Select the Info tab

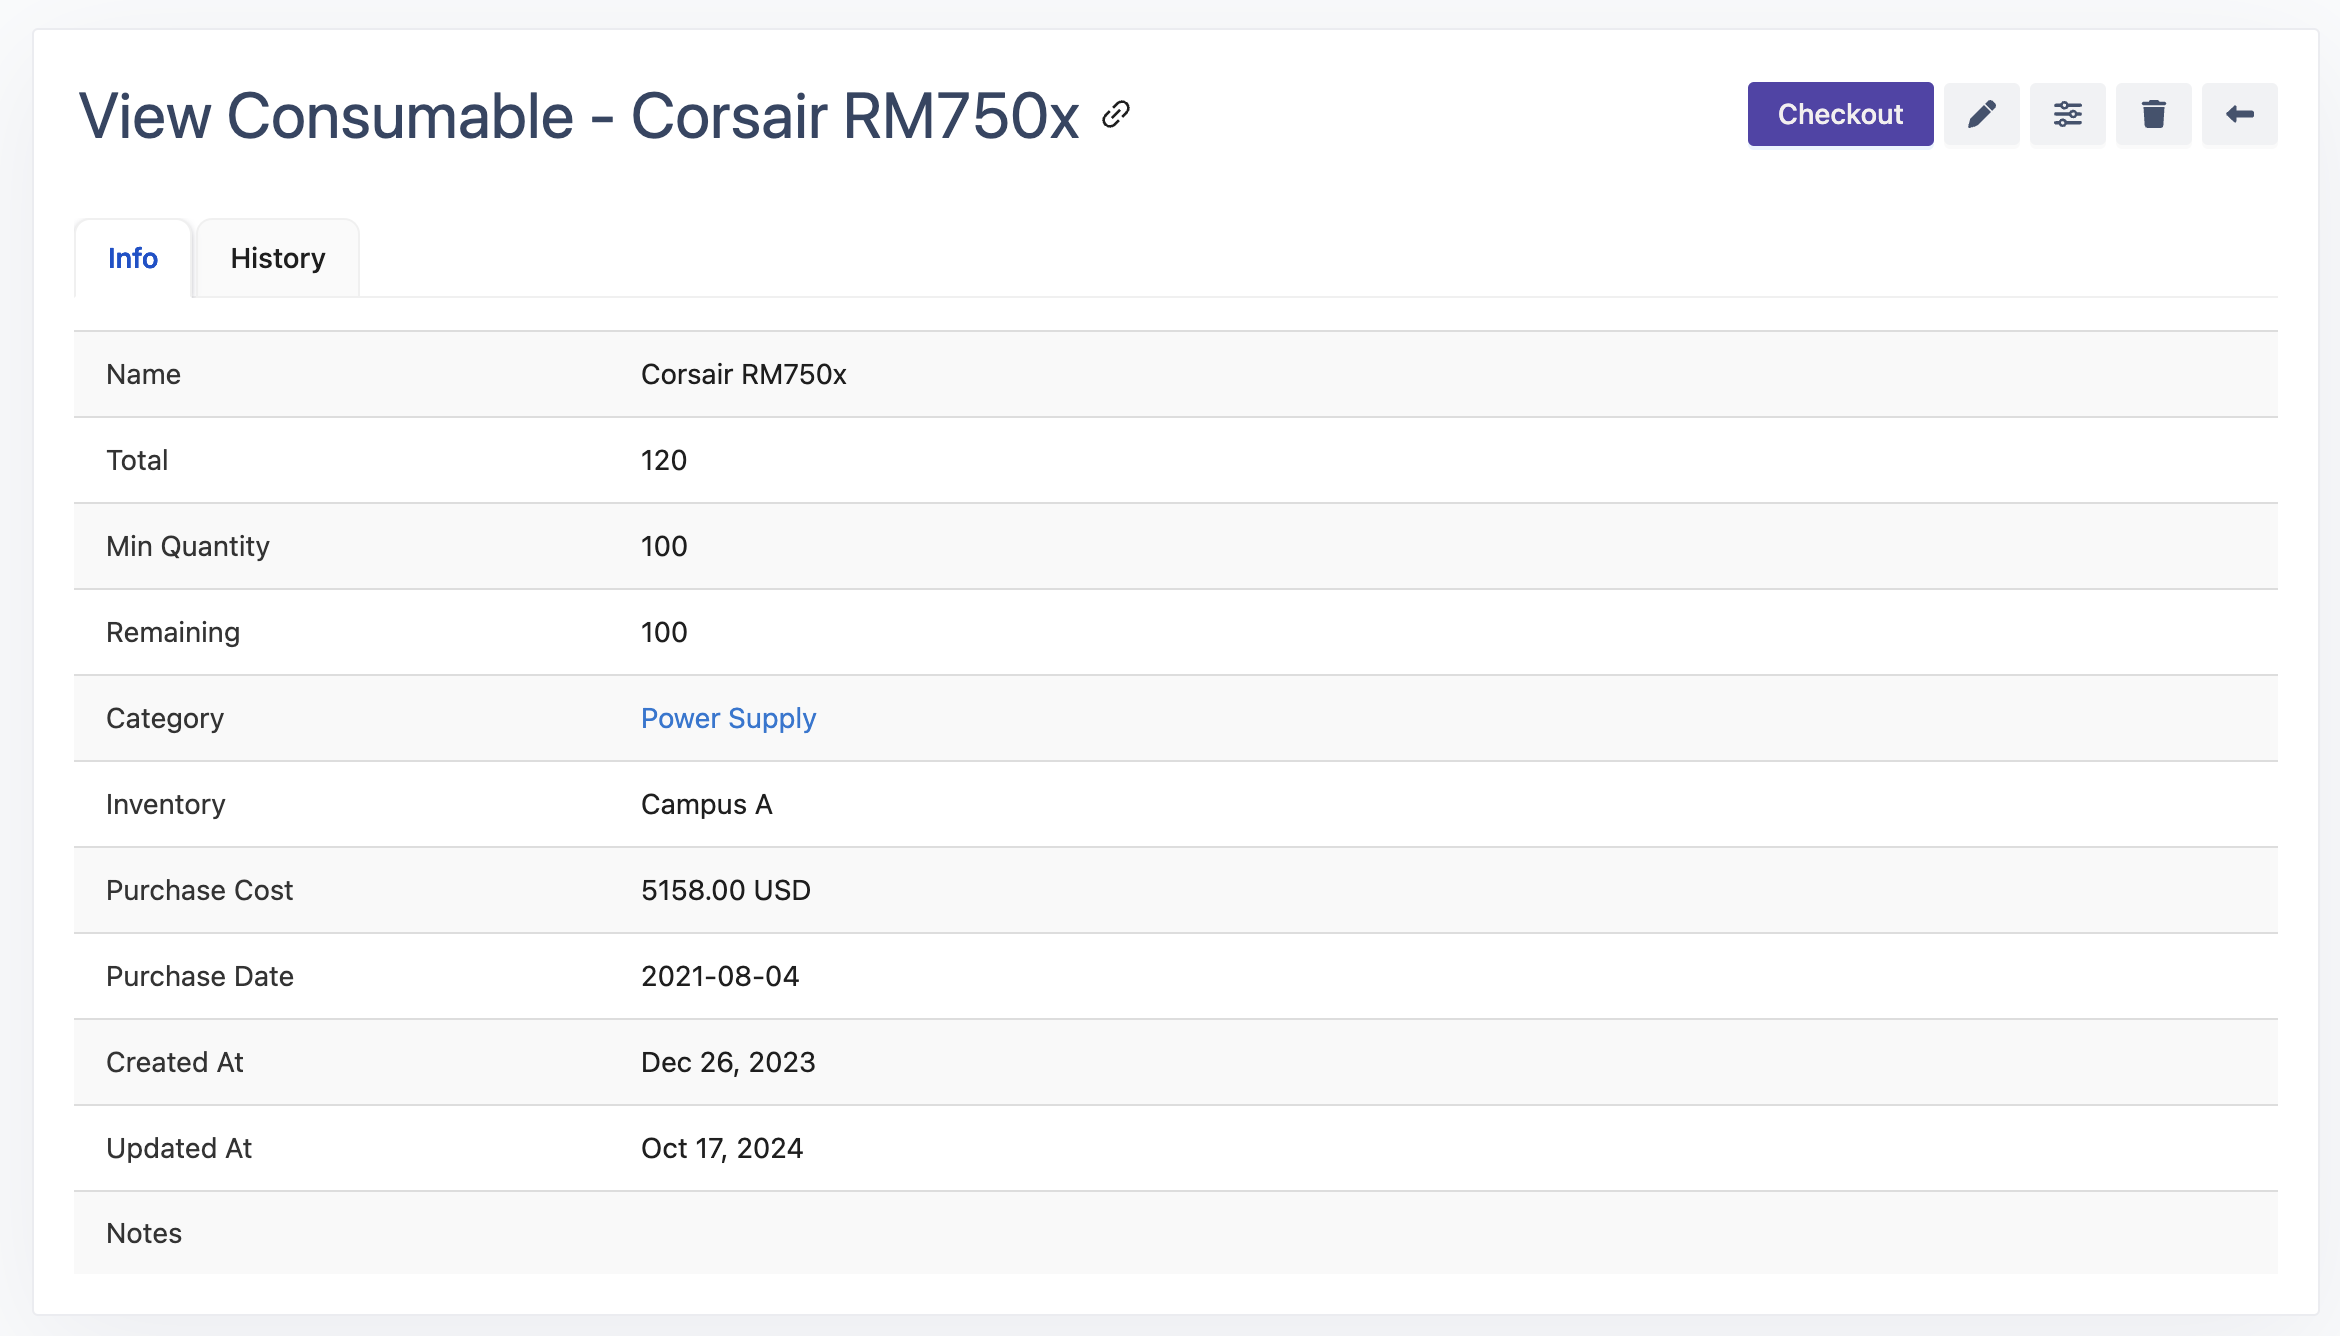pyautogui.click(x=133, y=258)
